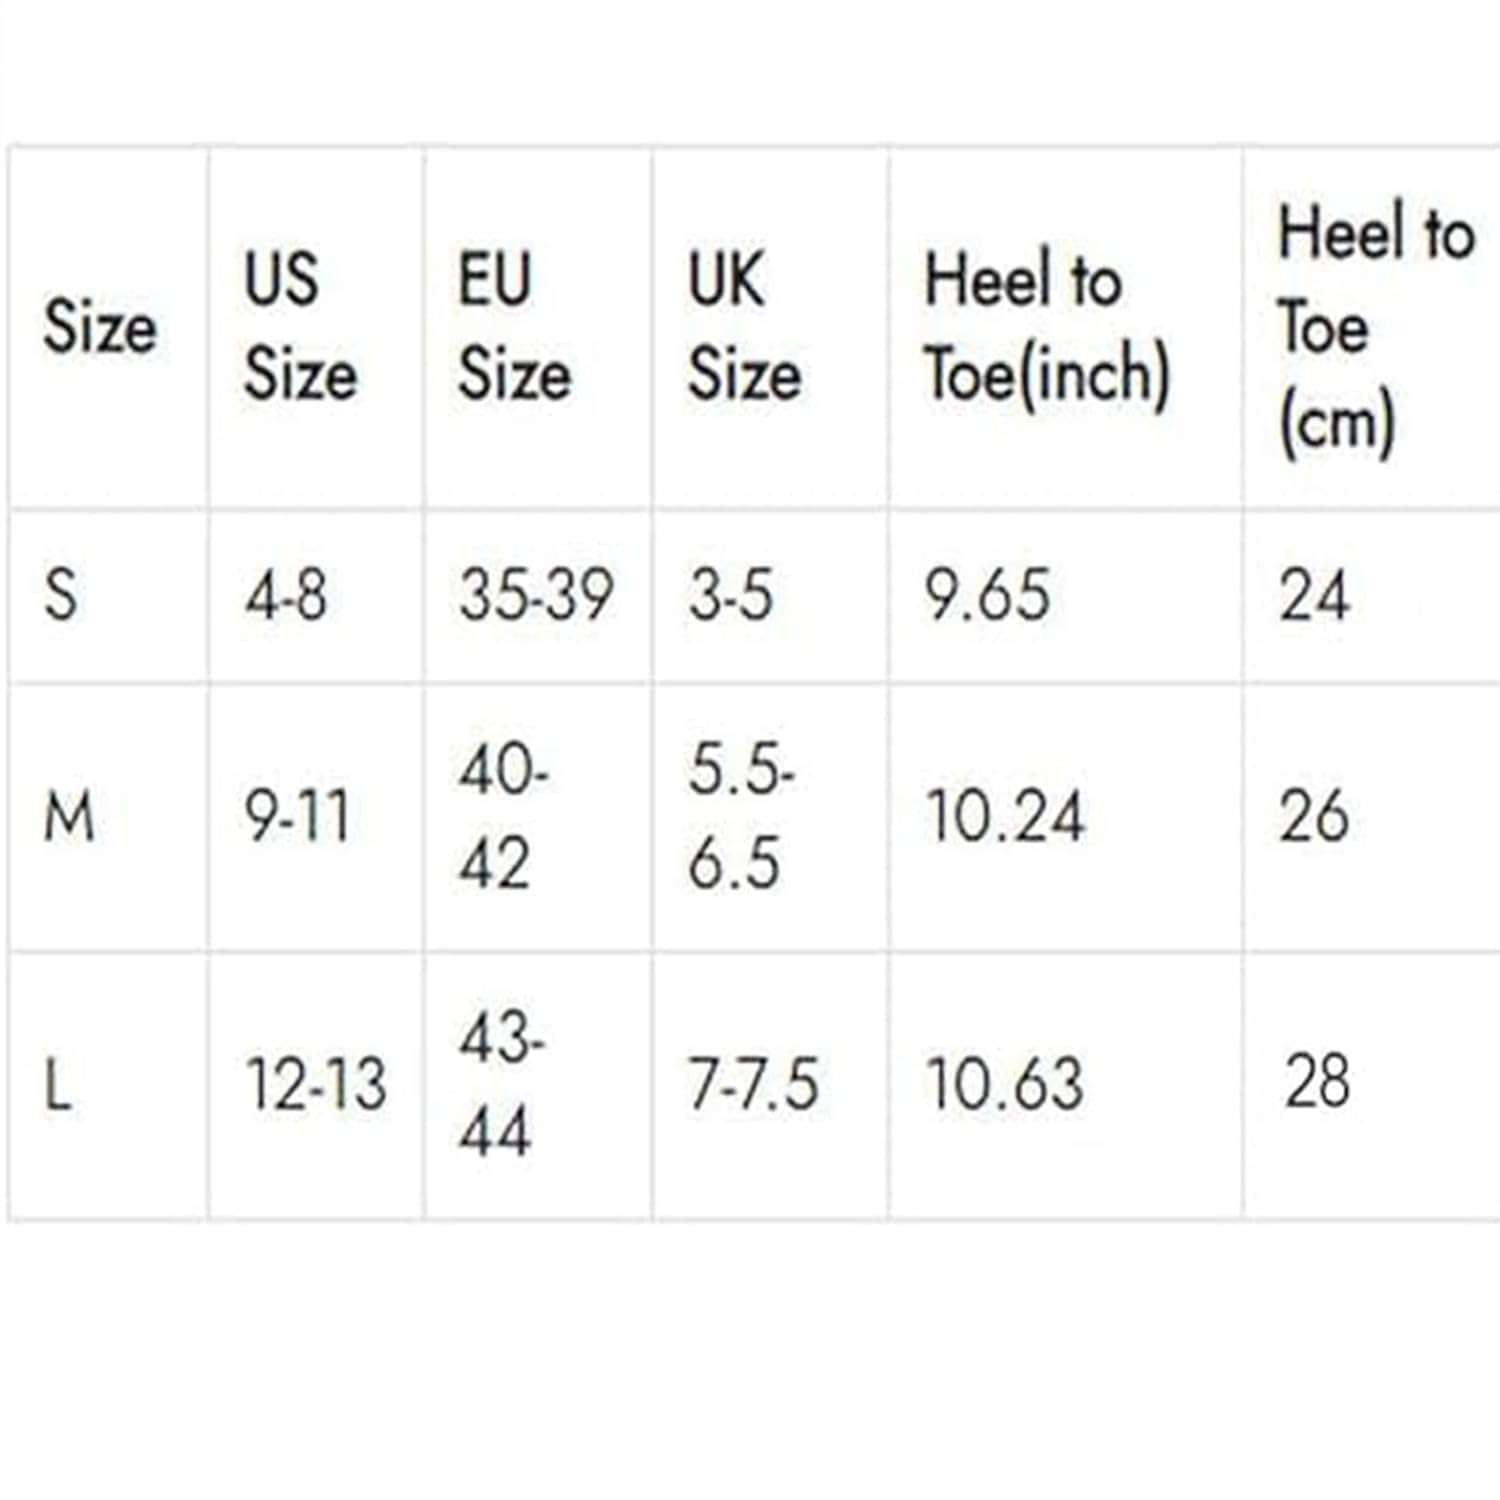
Task: Select the EU size "40-42" cell
Action: [x=502, y=817]
